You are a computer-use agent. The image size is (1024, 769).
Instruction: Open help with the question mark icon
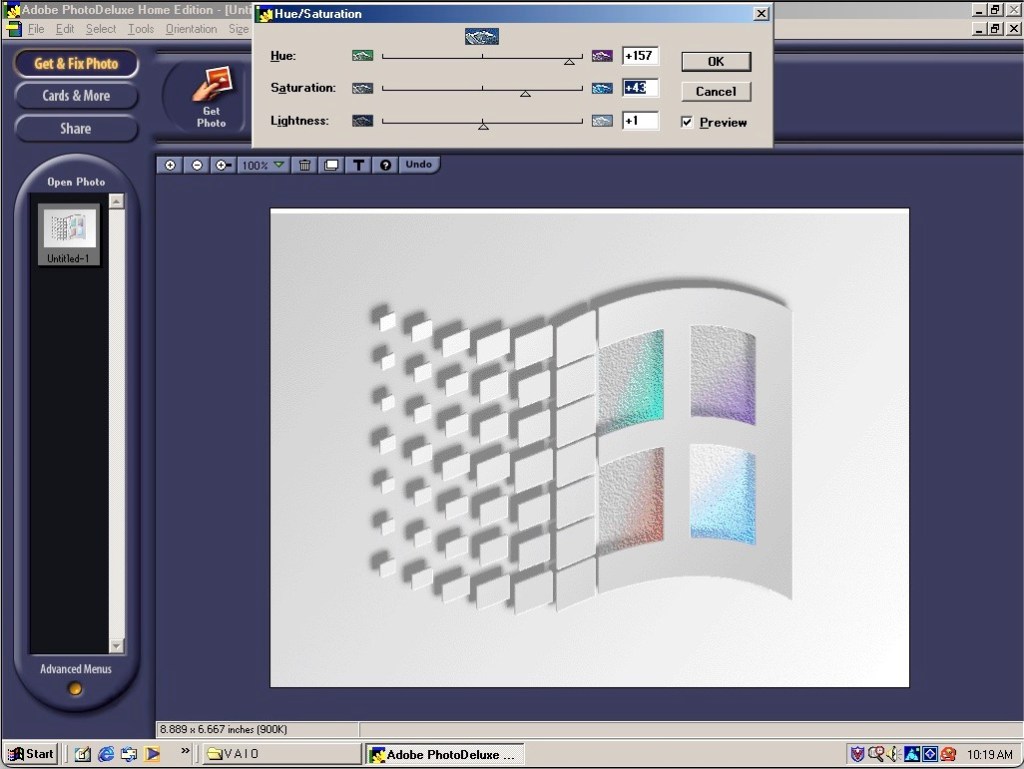[x=385, y=165]
